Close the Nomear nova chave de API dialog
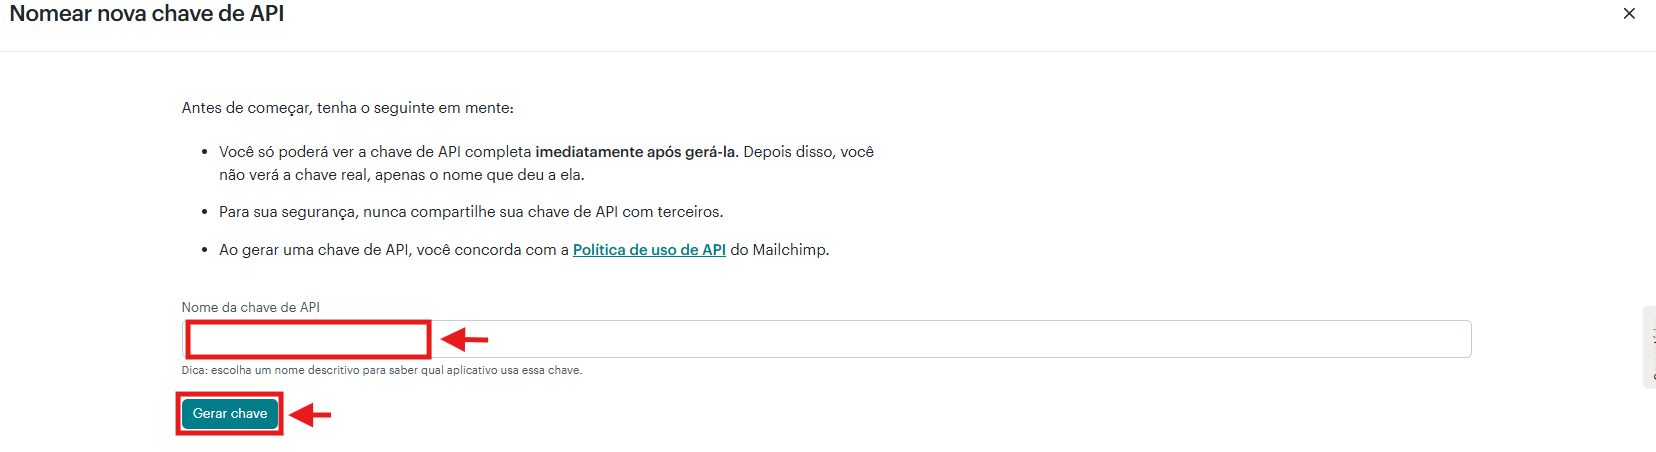 tap(1629, 14)
